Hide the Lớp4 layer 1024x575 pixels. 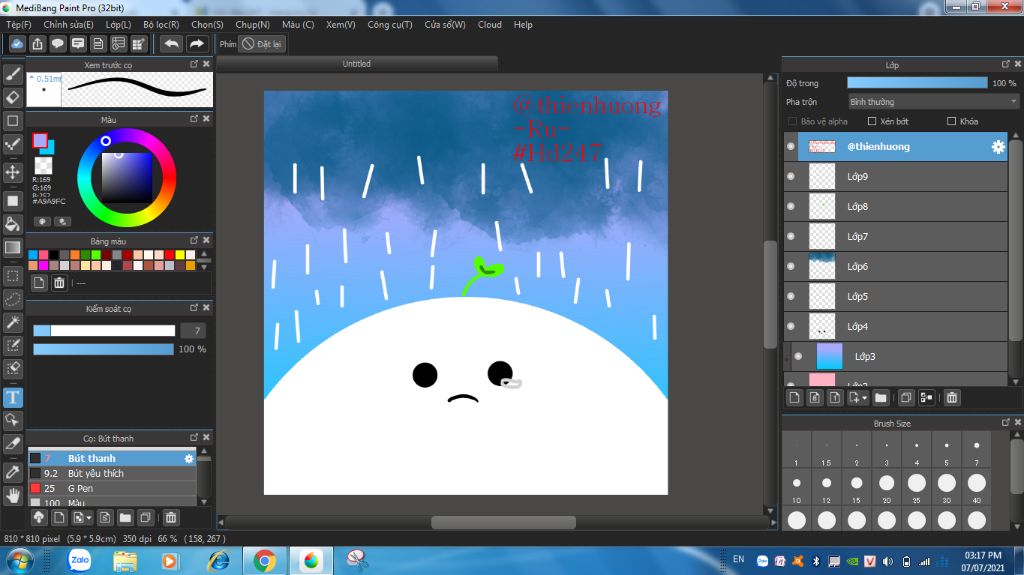790,327
